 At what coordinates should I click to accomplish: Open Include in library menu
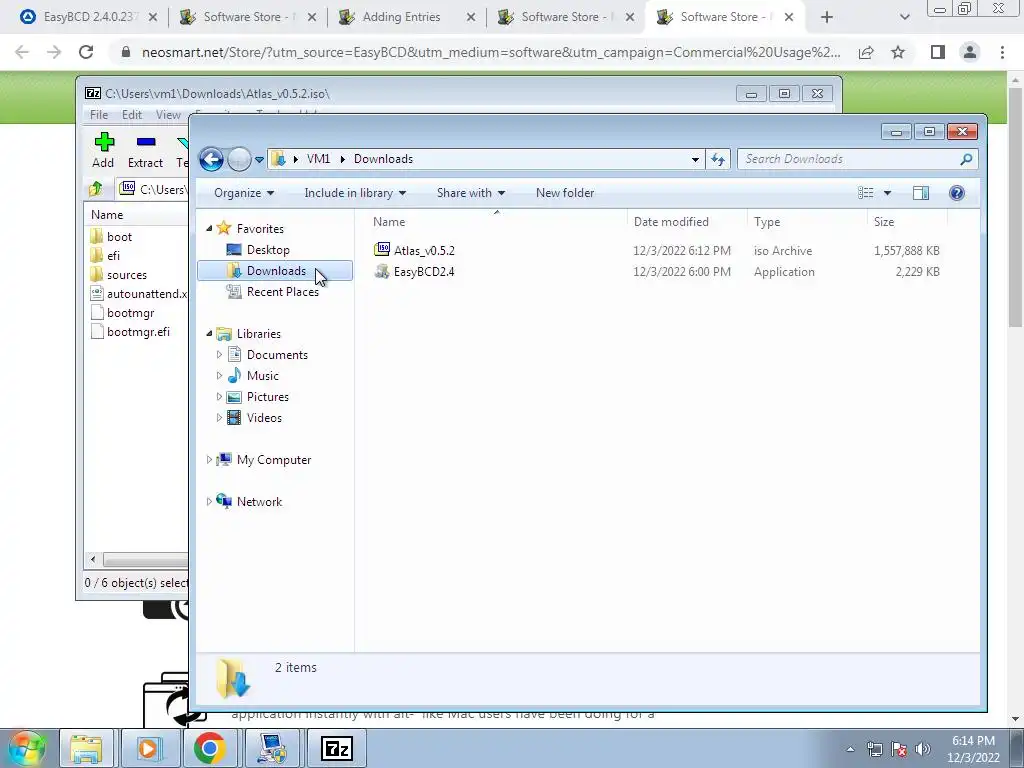point(355,193)
